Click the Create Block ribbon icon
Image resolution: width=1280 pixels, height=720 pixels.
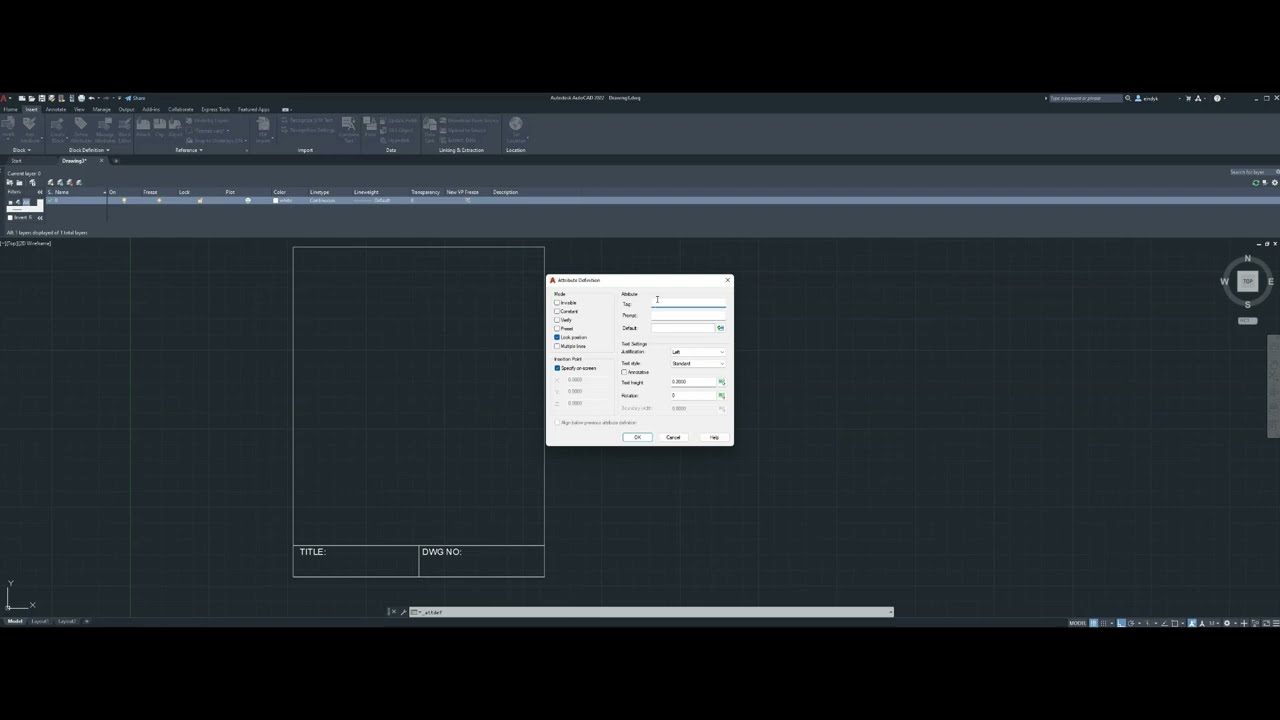pos(57,128)
